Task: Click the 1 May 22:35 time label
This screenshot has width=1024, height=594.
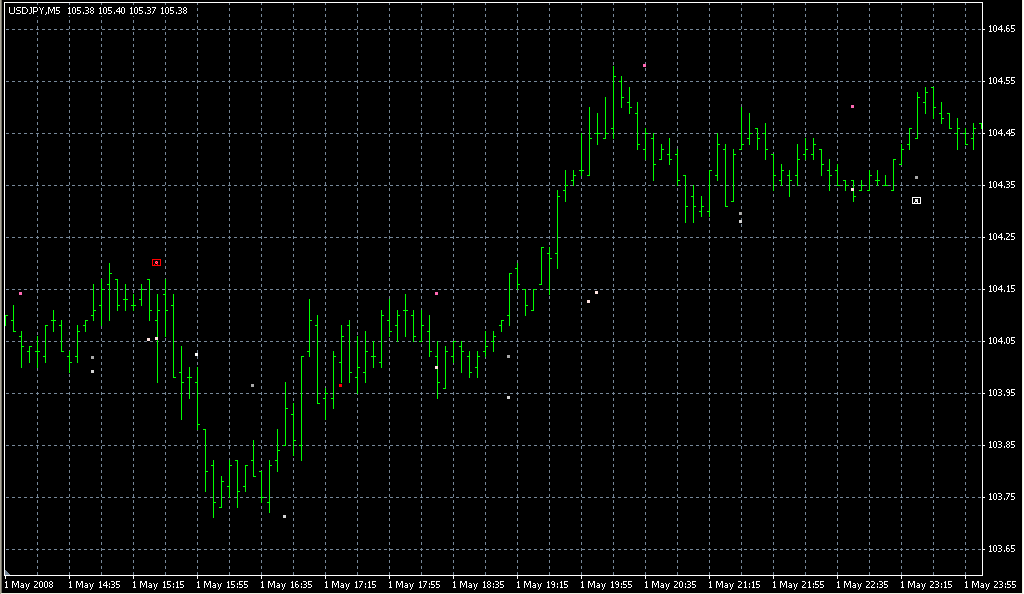Action: pos(862,585)
